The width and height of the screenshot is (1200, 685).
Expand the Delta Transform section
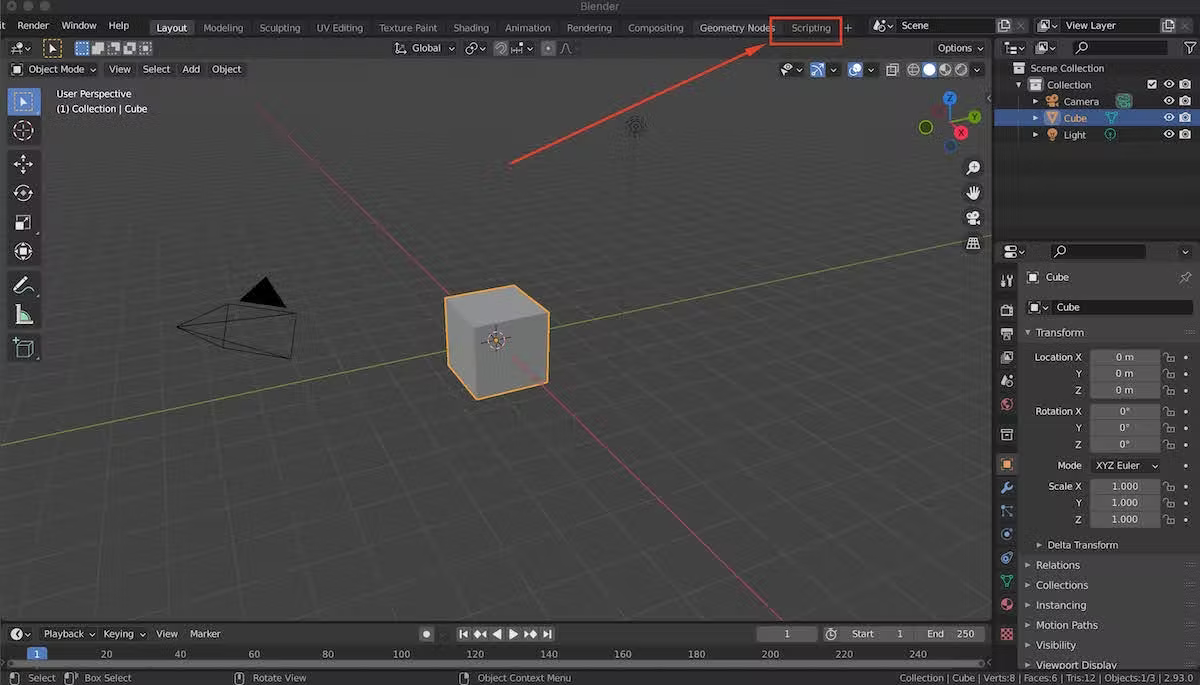[1080, 544]
